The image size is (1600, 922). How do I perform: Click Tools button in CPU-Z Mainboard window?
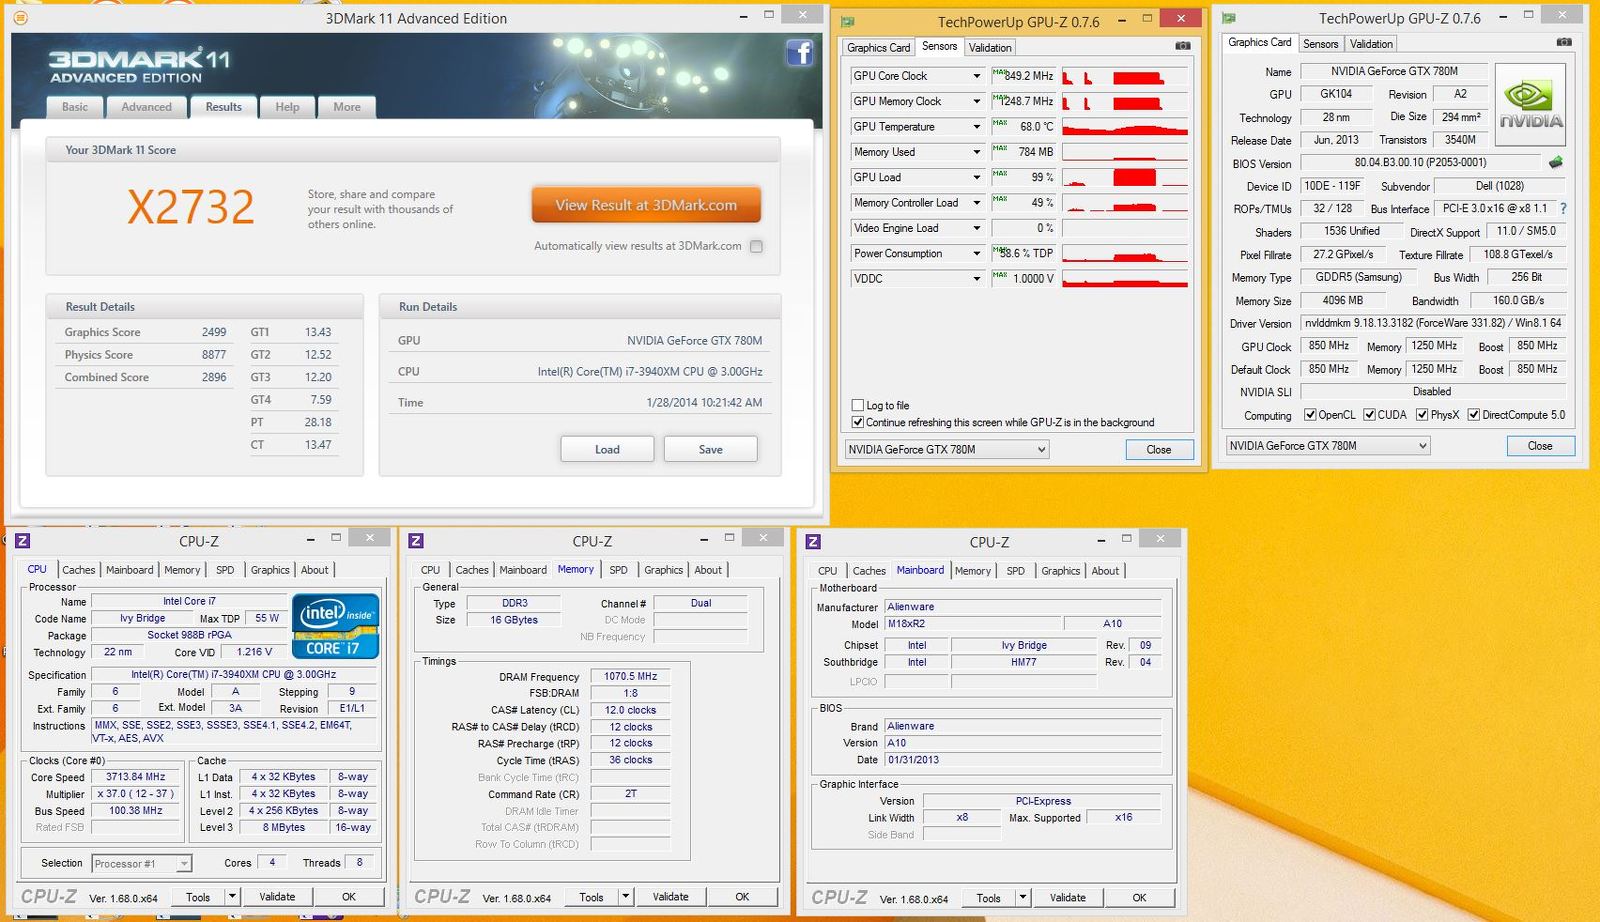(989, 898)
